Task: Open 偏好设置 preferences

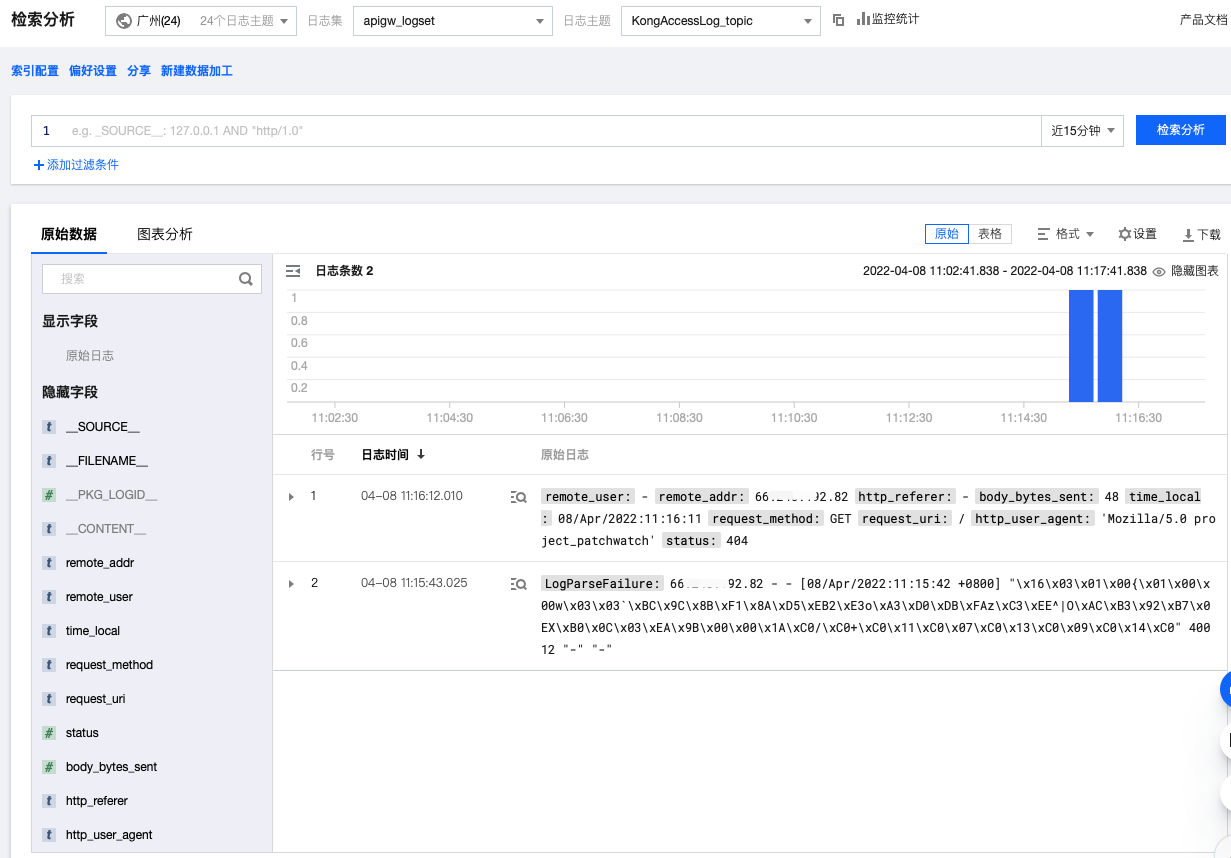Action: [x=93, y=71]
